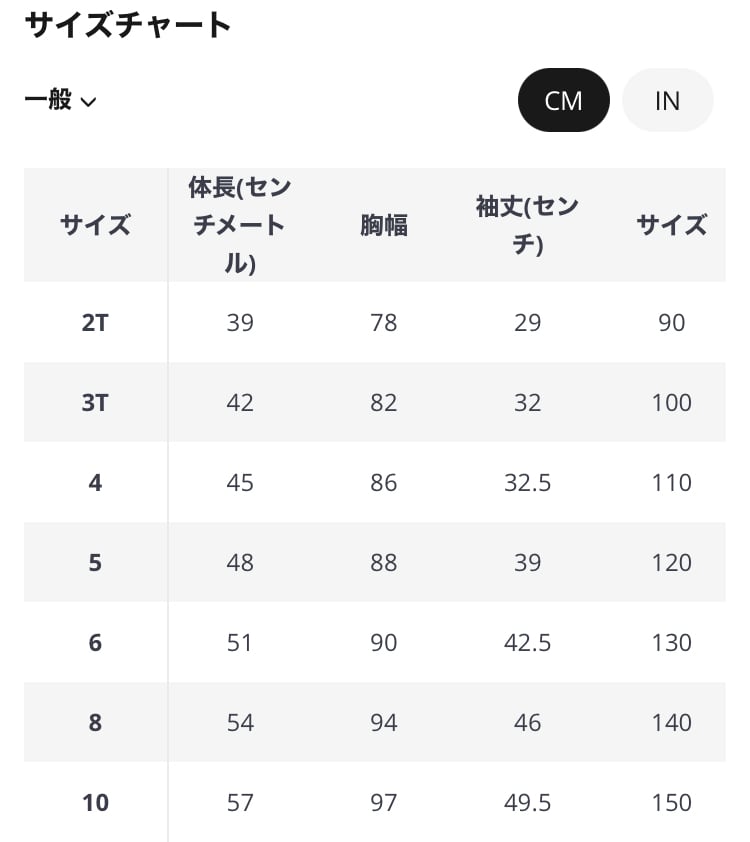Image resolution: width=750 pixels, height=842 pixels.
Task: Expand the 一般 dropdown chevron
Action: coord(88,101)
